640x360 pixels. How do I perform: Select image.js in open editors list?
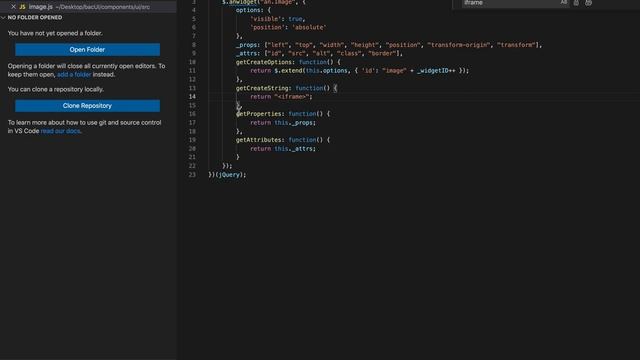pos(88,7)
